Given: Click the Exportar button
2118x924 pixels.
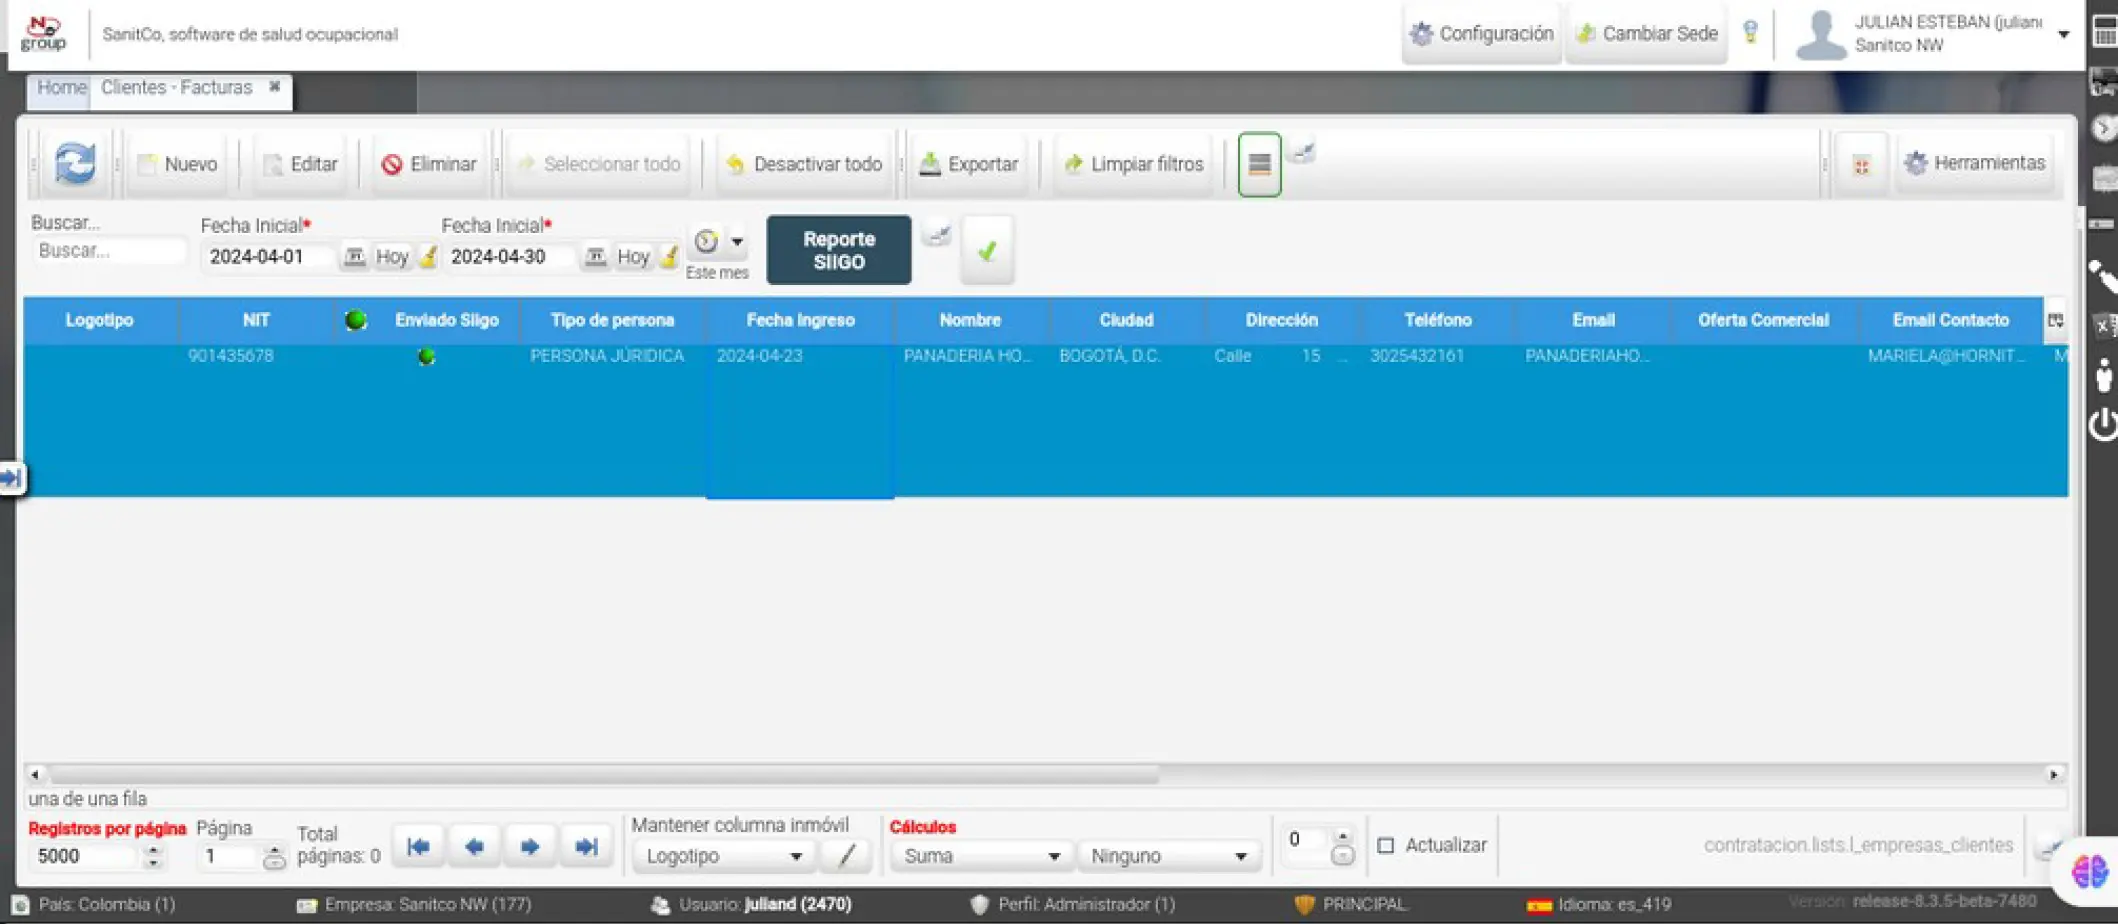Looking at the screenshot, I should point(969,164).
